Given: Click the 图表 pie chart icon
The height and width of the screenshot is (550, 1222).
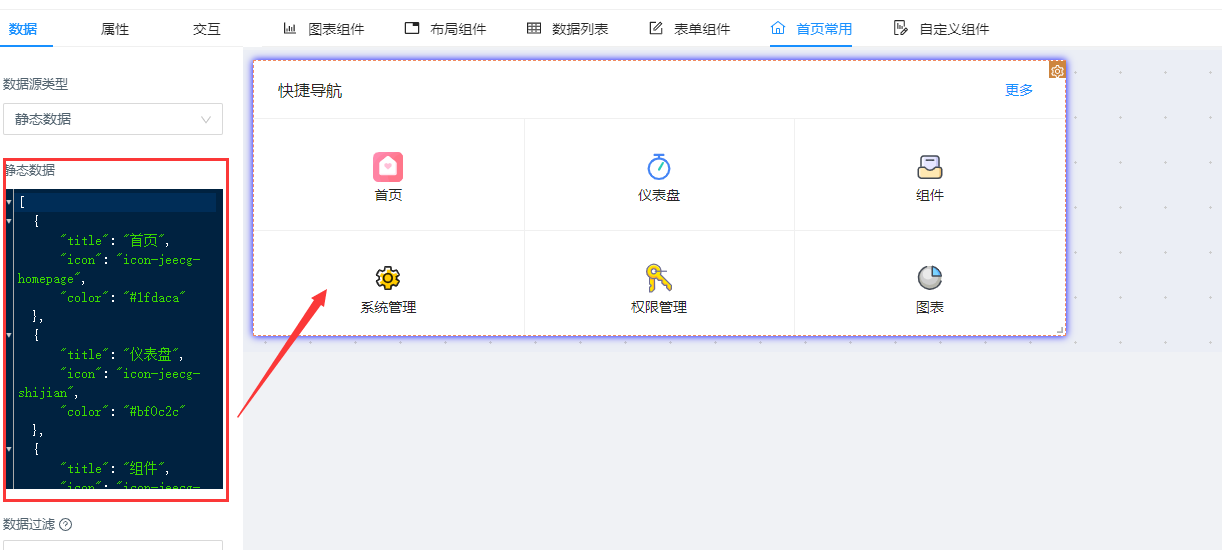Looking at the screenshot, I should coord(930,278).
